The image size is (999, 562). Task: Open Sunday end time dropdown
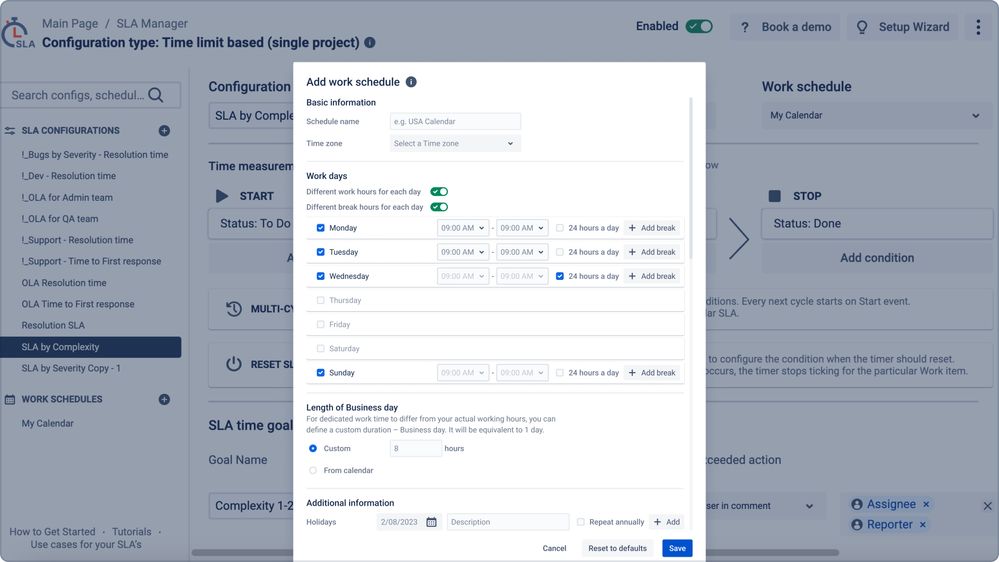522,373
